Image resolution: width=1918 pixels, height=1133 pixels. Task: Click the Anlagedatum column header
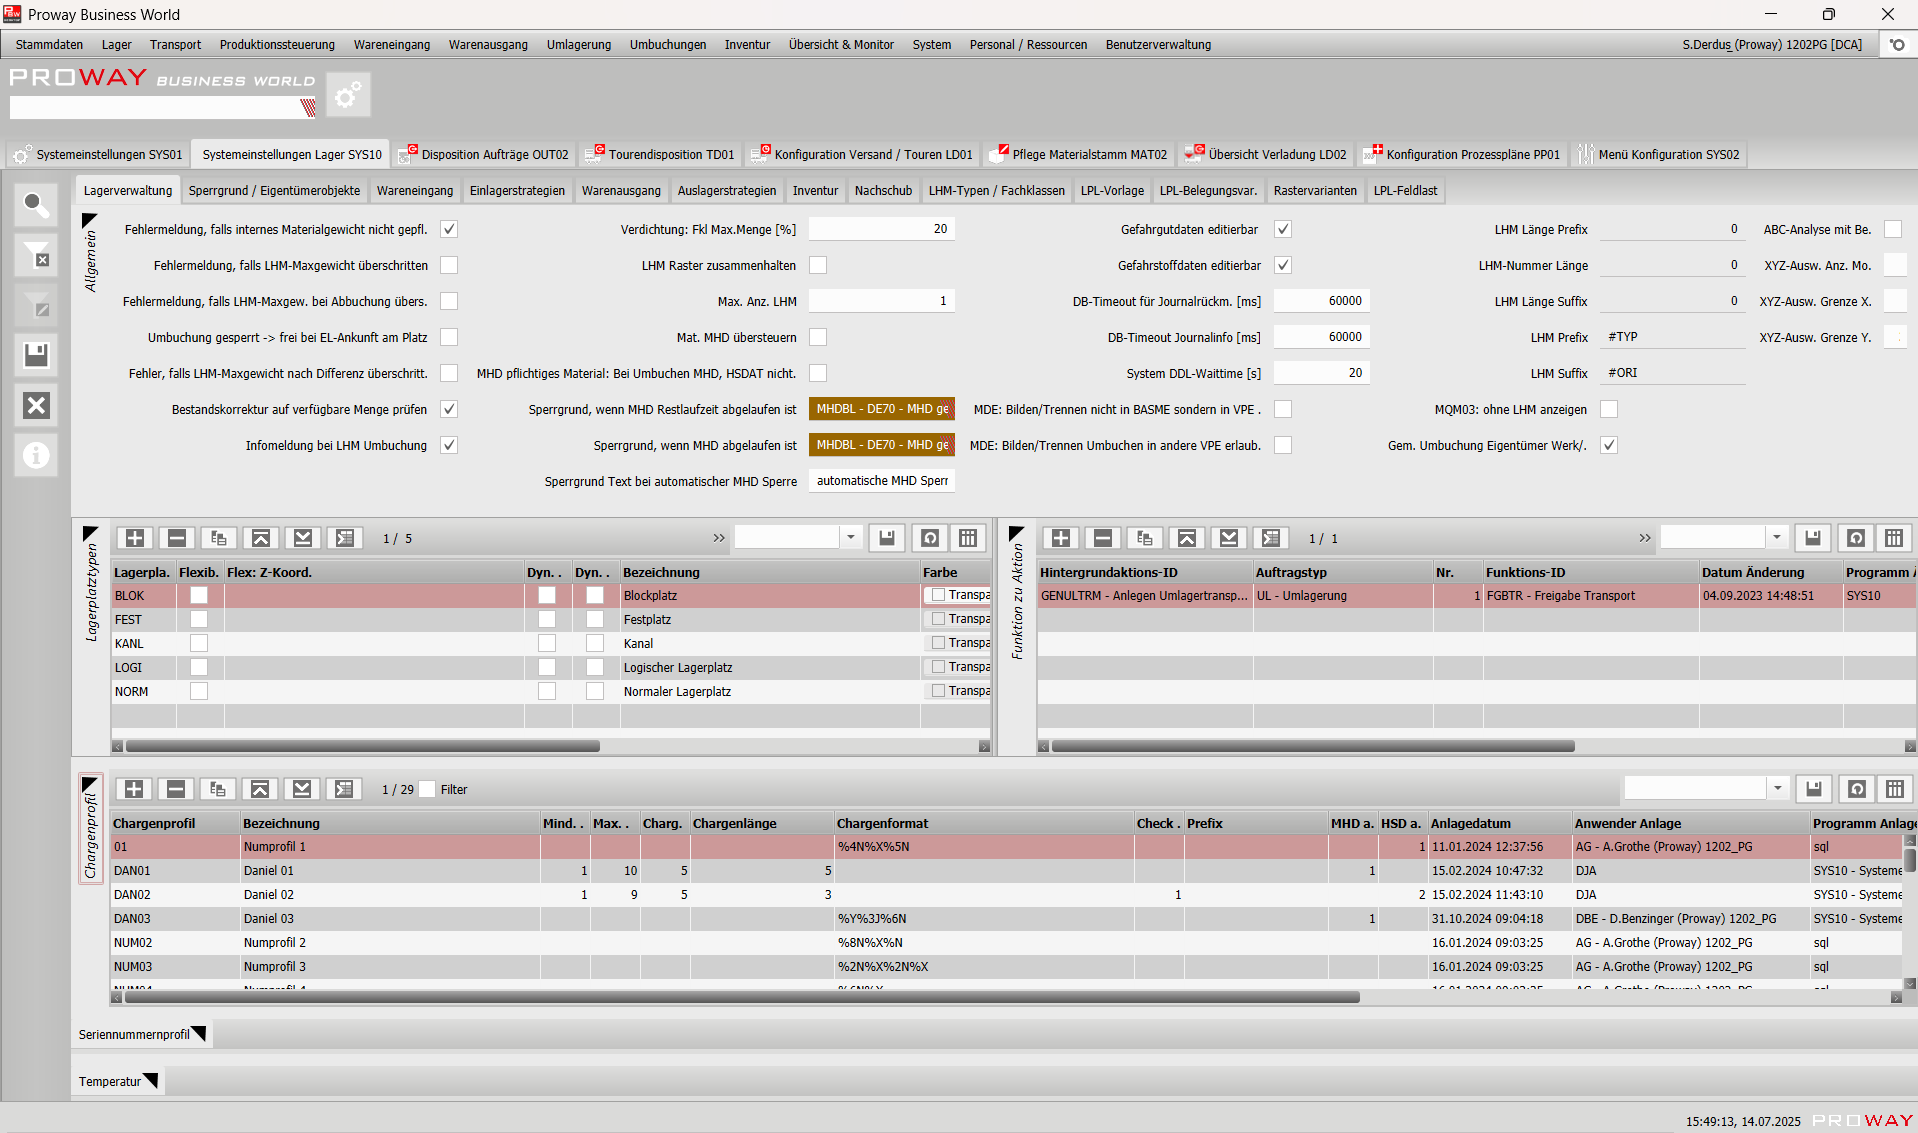pos(1499,823)
